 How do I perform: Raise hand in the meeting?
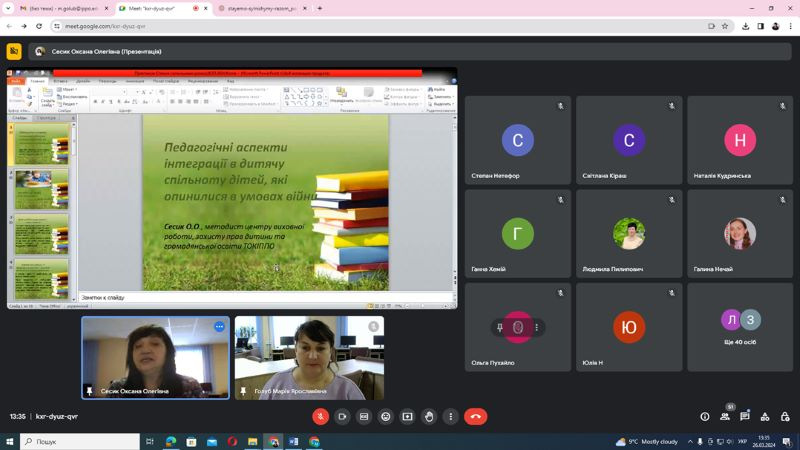coord(429,417)
